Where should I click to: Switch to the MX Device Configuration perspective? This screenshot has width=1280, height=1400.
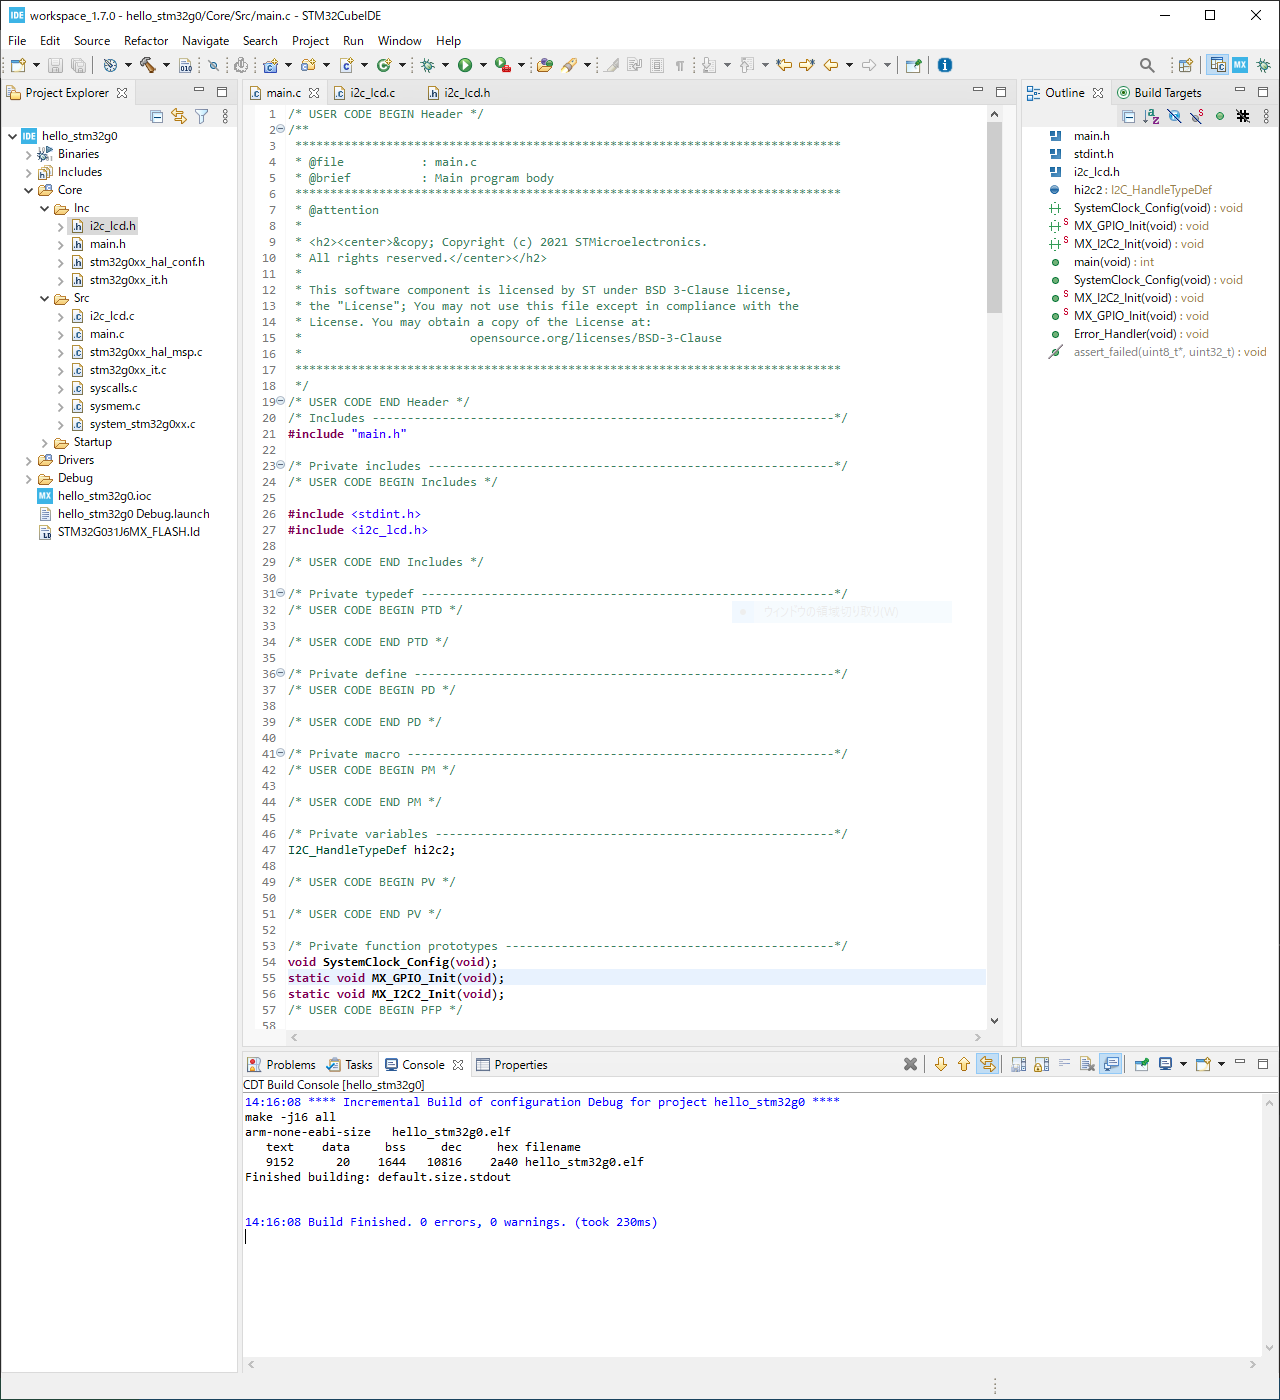click(x=1240, y=65)
